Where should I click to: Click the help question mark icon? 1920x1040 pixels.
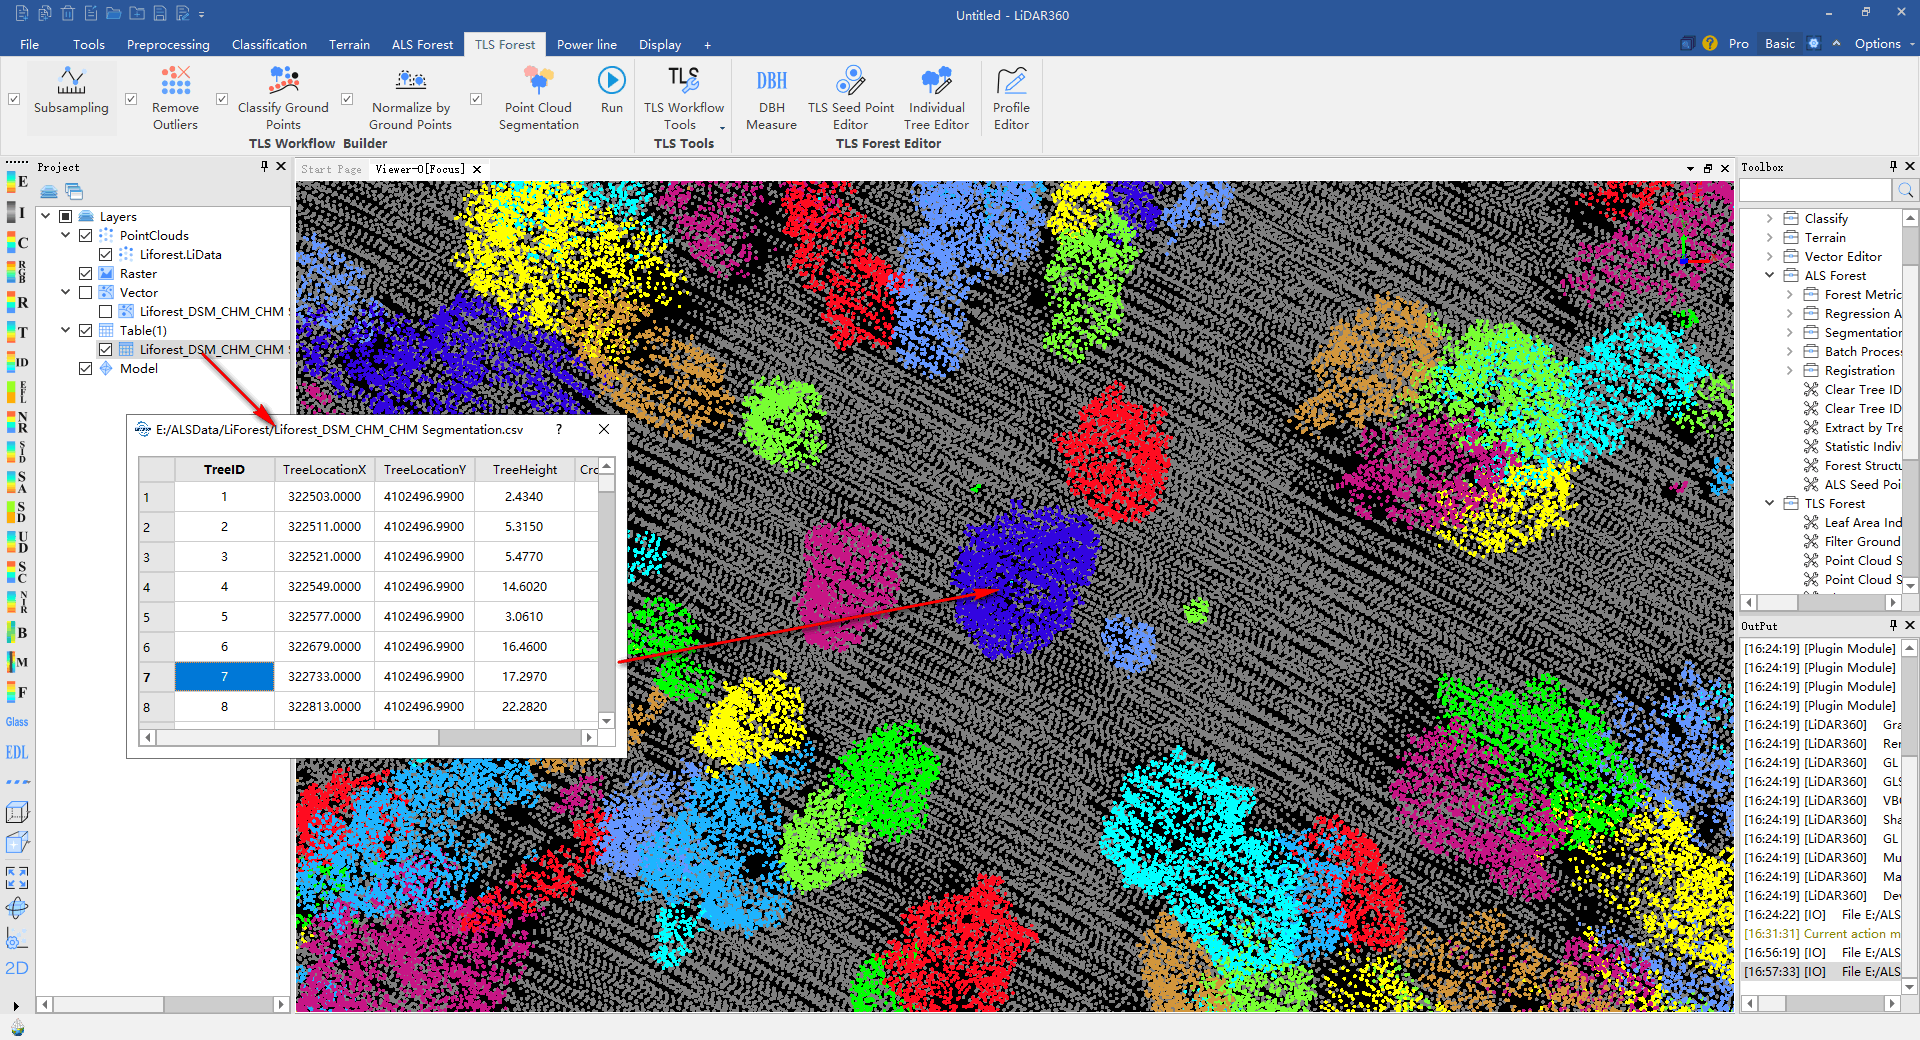(x=1710, y=43)
